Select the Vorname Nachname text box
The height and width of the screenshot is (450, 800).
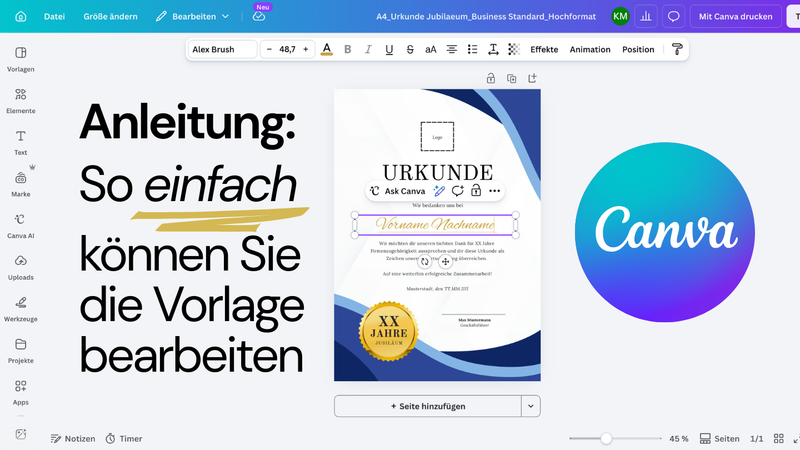tap(435, 224)
